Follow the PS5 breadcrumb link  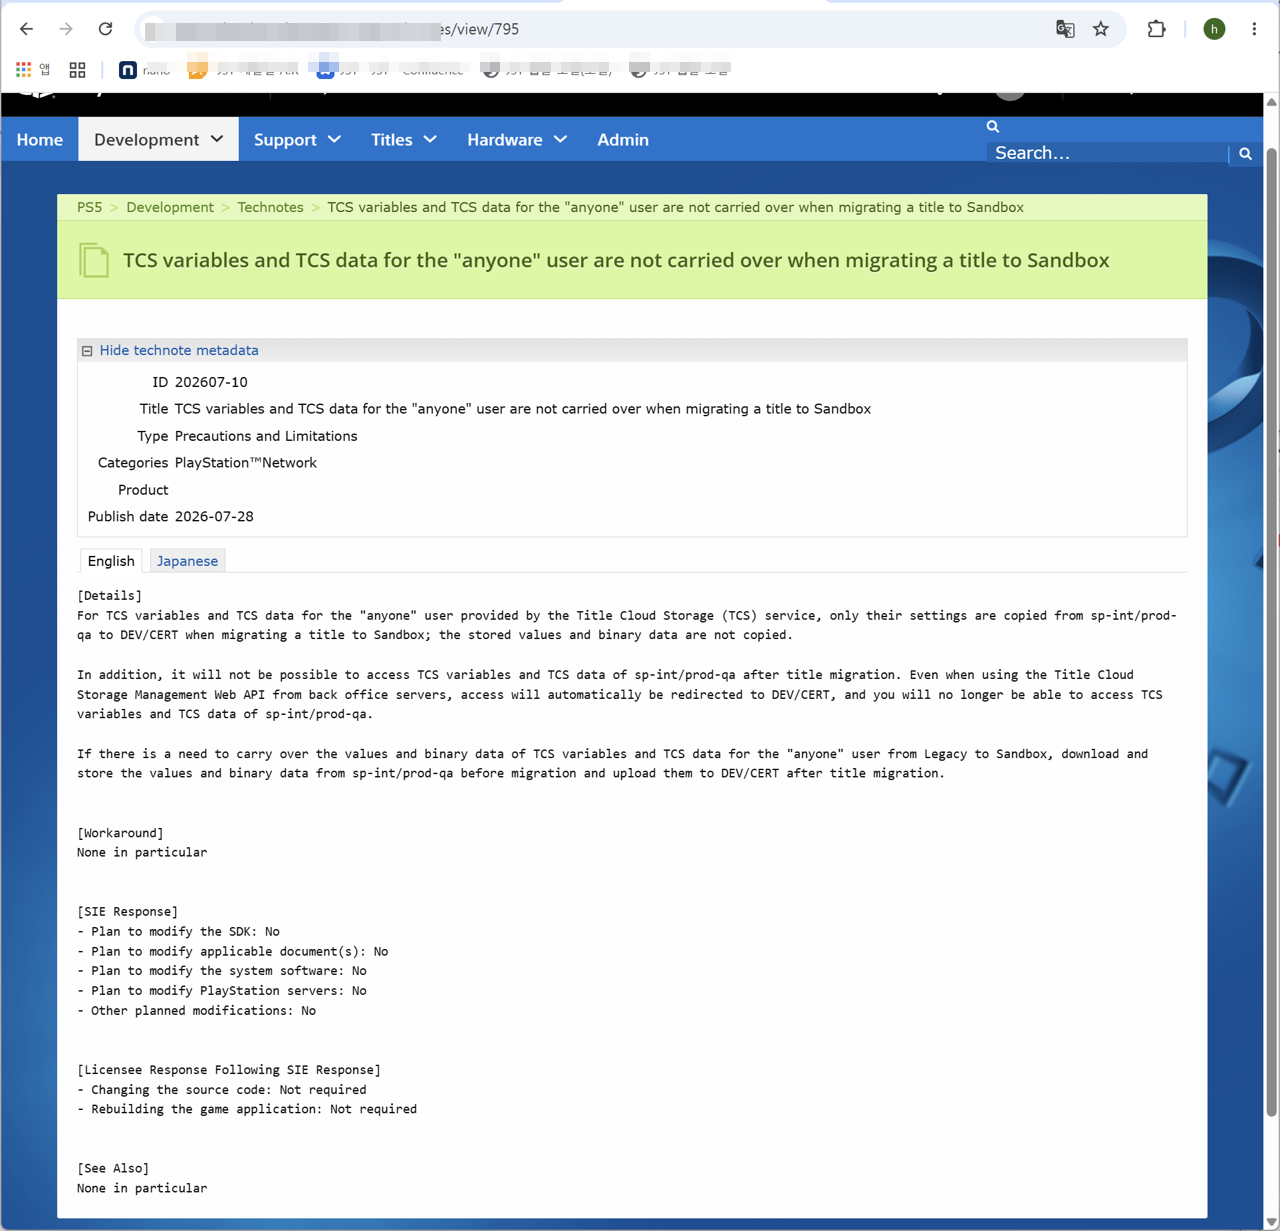tap(89, 207)
